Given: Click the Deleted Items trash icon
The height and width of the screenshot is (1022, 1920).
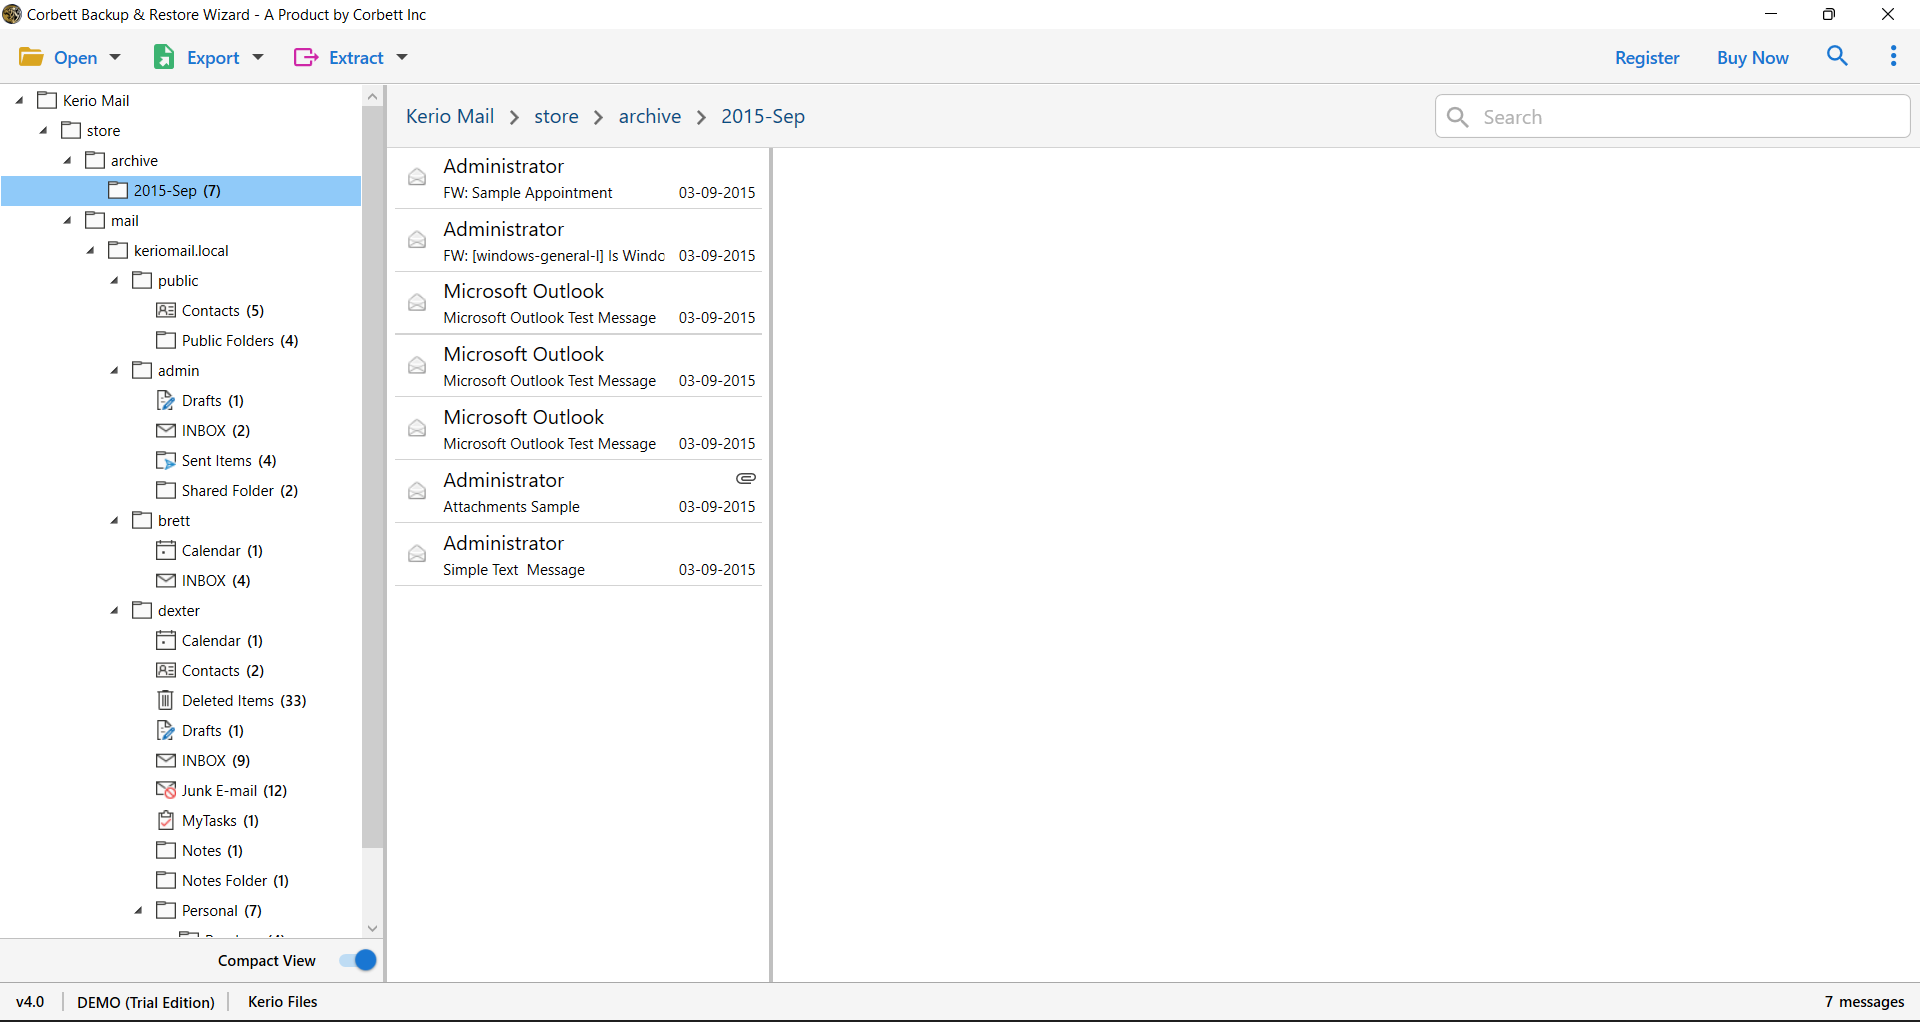Looking at the screenshot, I should [166, 700].
